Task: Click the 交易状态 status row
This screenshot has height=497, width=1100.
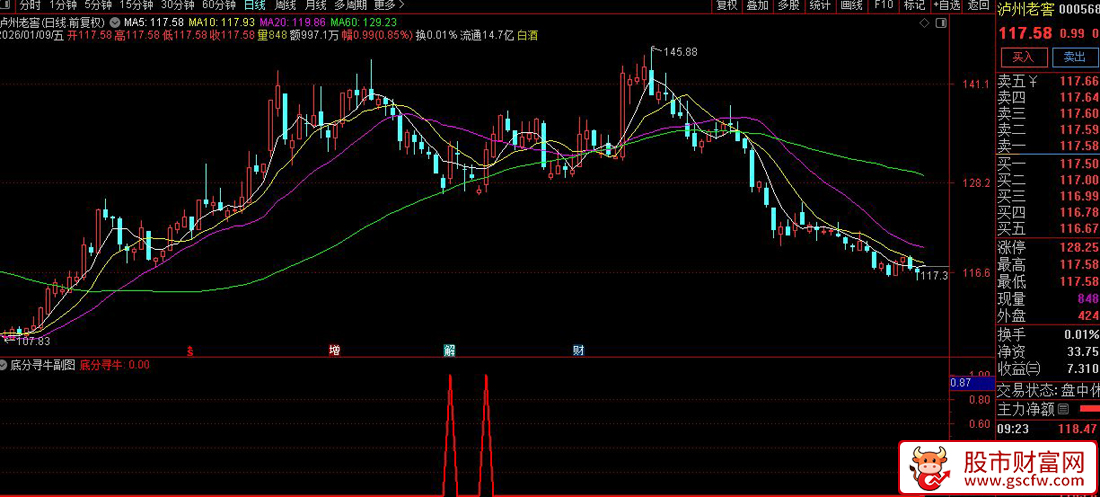Action: [x=1048, y=391]
